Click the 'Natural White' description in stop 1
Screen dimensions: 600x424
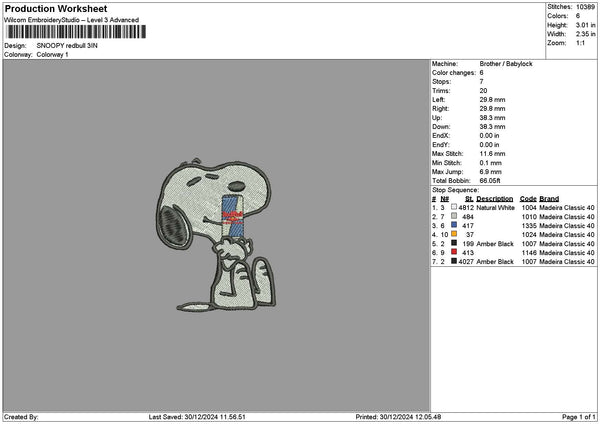click(495, 208)
